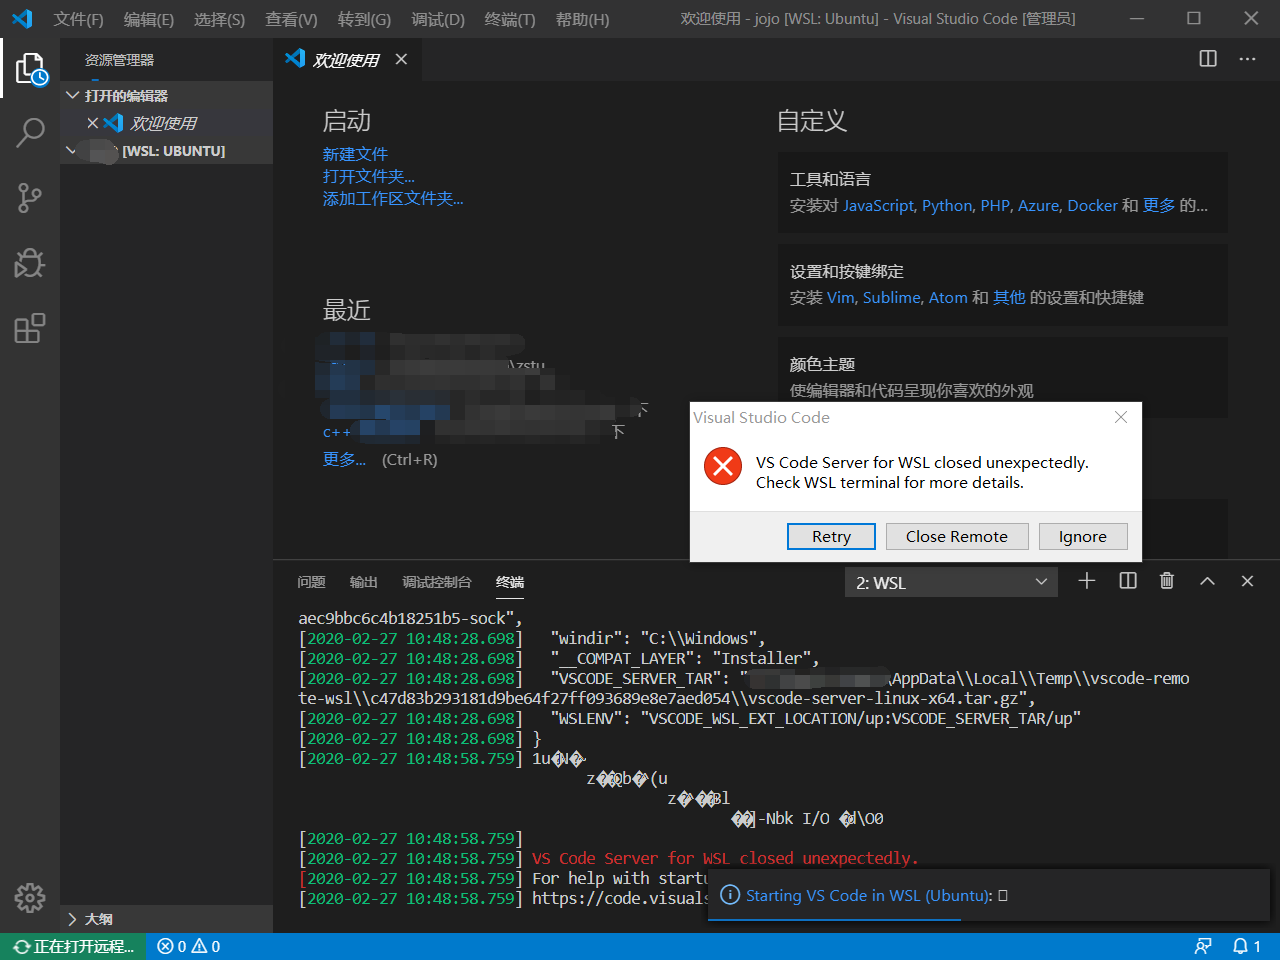
Task: Open editor more actions ellipsis
Action: tap(1247, 59)
